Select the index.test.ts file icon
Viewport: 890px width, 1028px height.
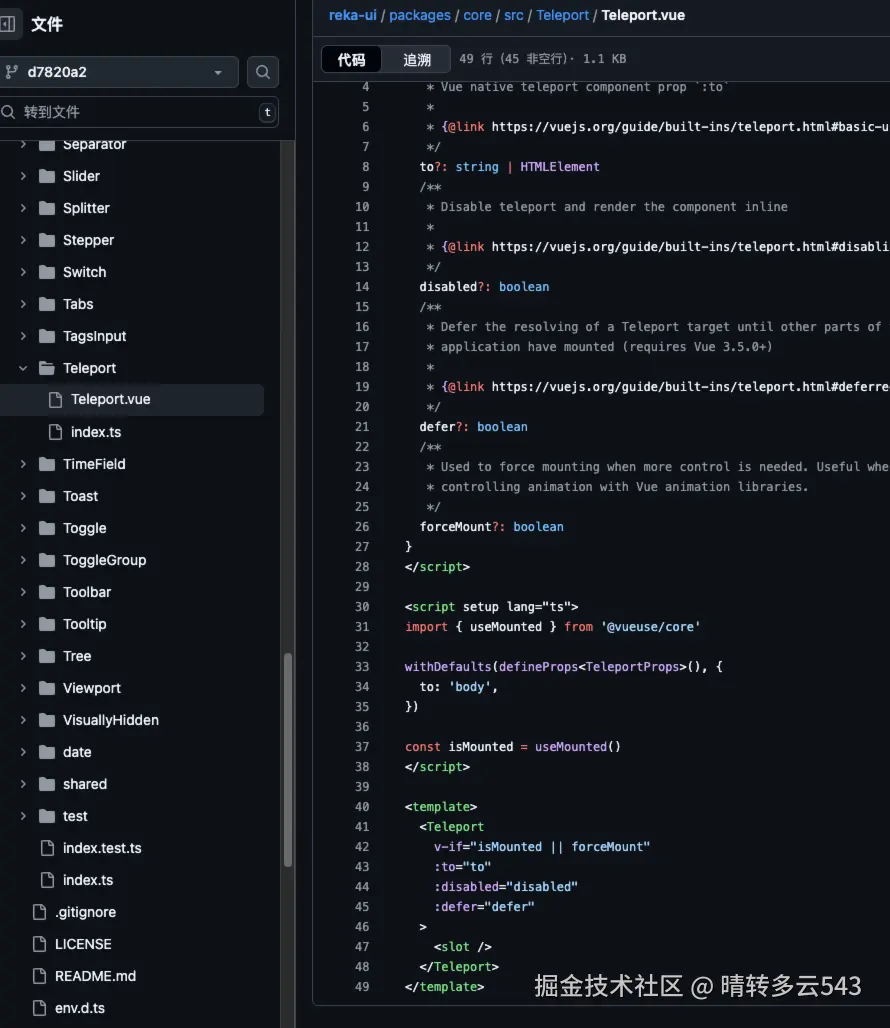click(x=47, y=848)
